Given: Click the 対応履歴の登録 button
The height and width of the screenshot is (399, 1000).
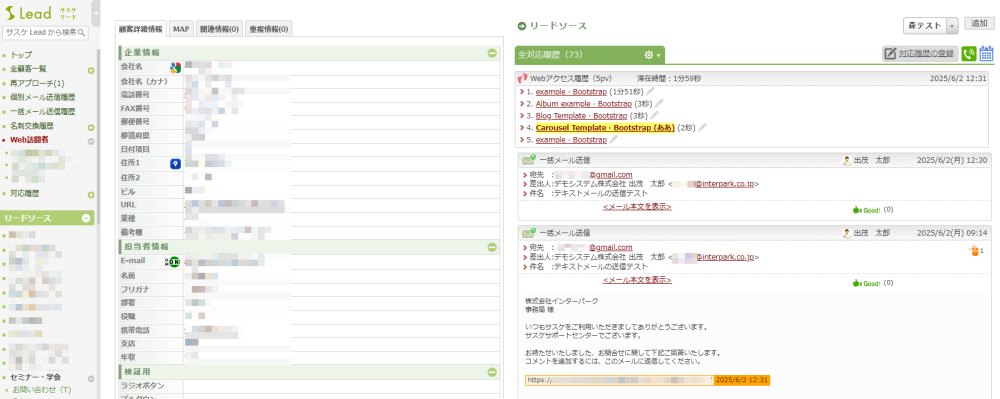Looking at the screenshot, I should click(x=920, y=54).
